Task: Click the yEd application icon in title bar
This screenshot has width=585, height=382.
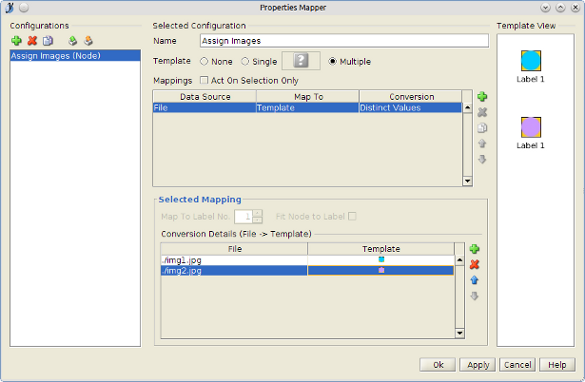Action: (x=9, y=7)
